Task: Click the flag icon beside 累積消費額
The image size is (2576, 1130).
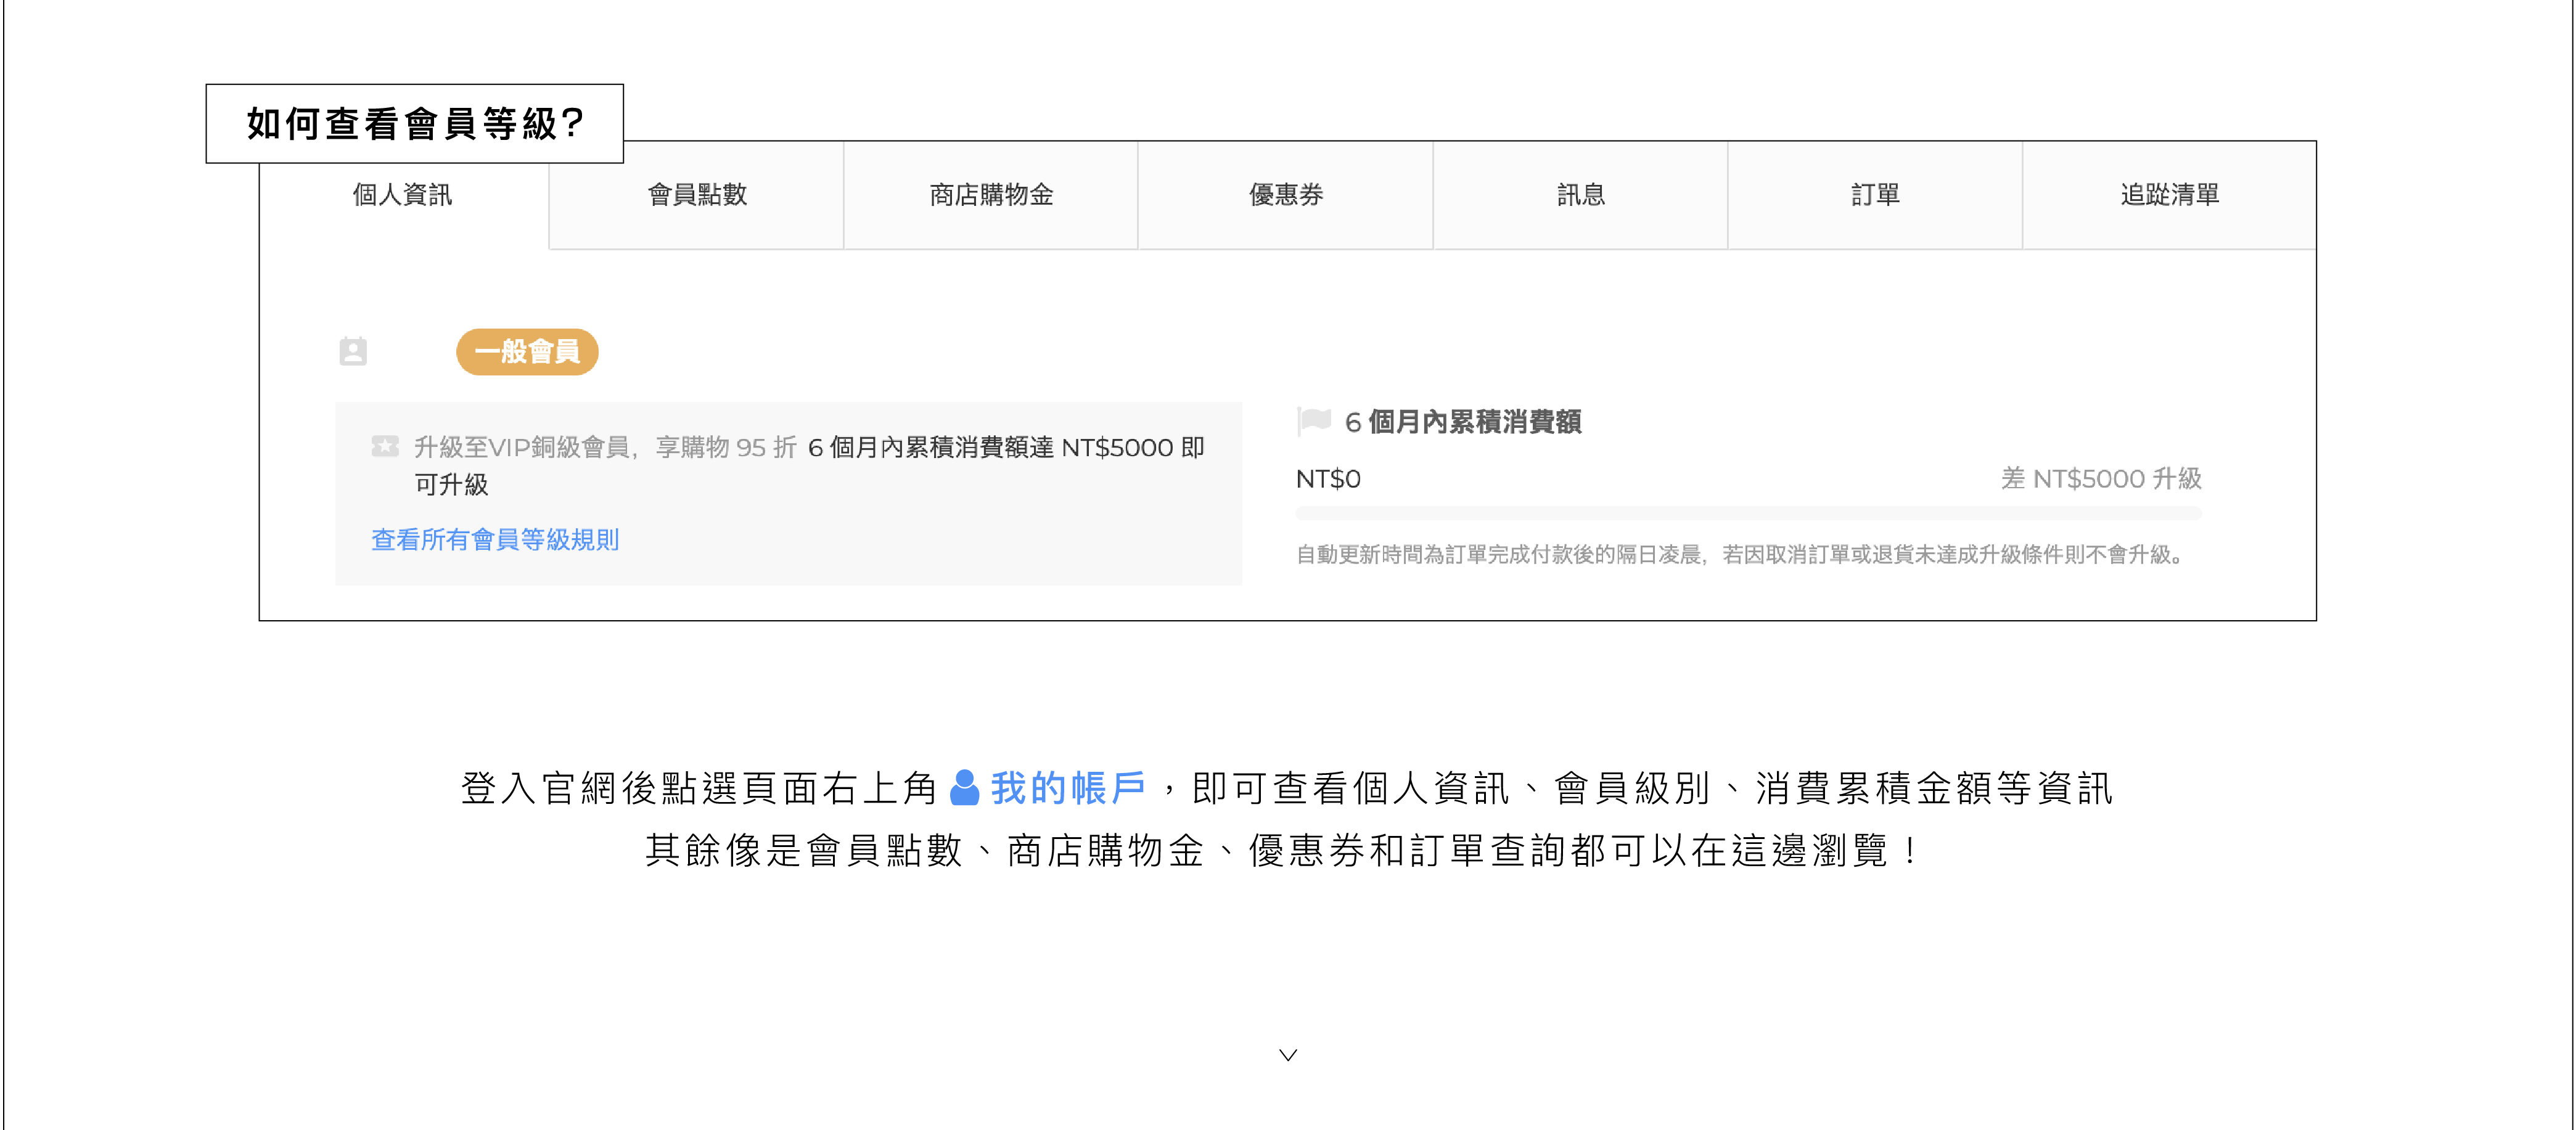Action: [1313, 421]
